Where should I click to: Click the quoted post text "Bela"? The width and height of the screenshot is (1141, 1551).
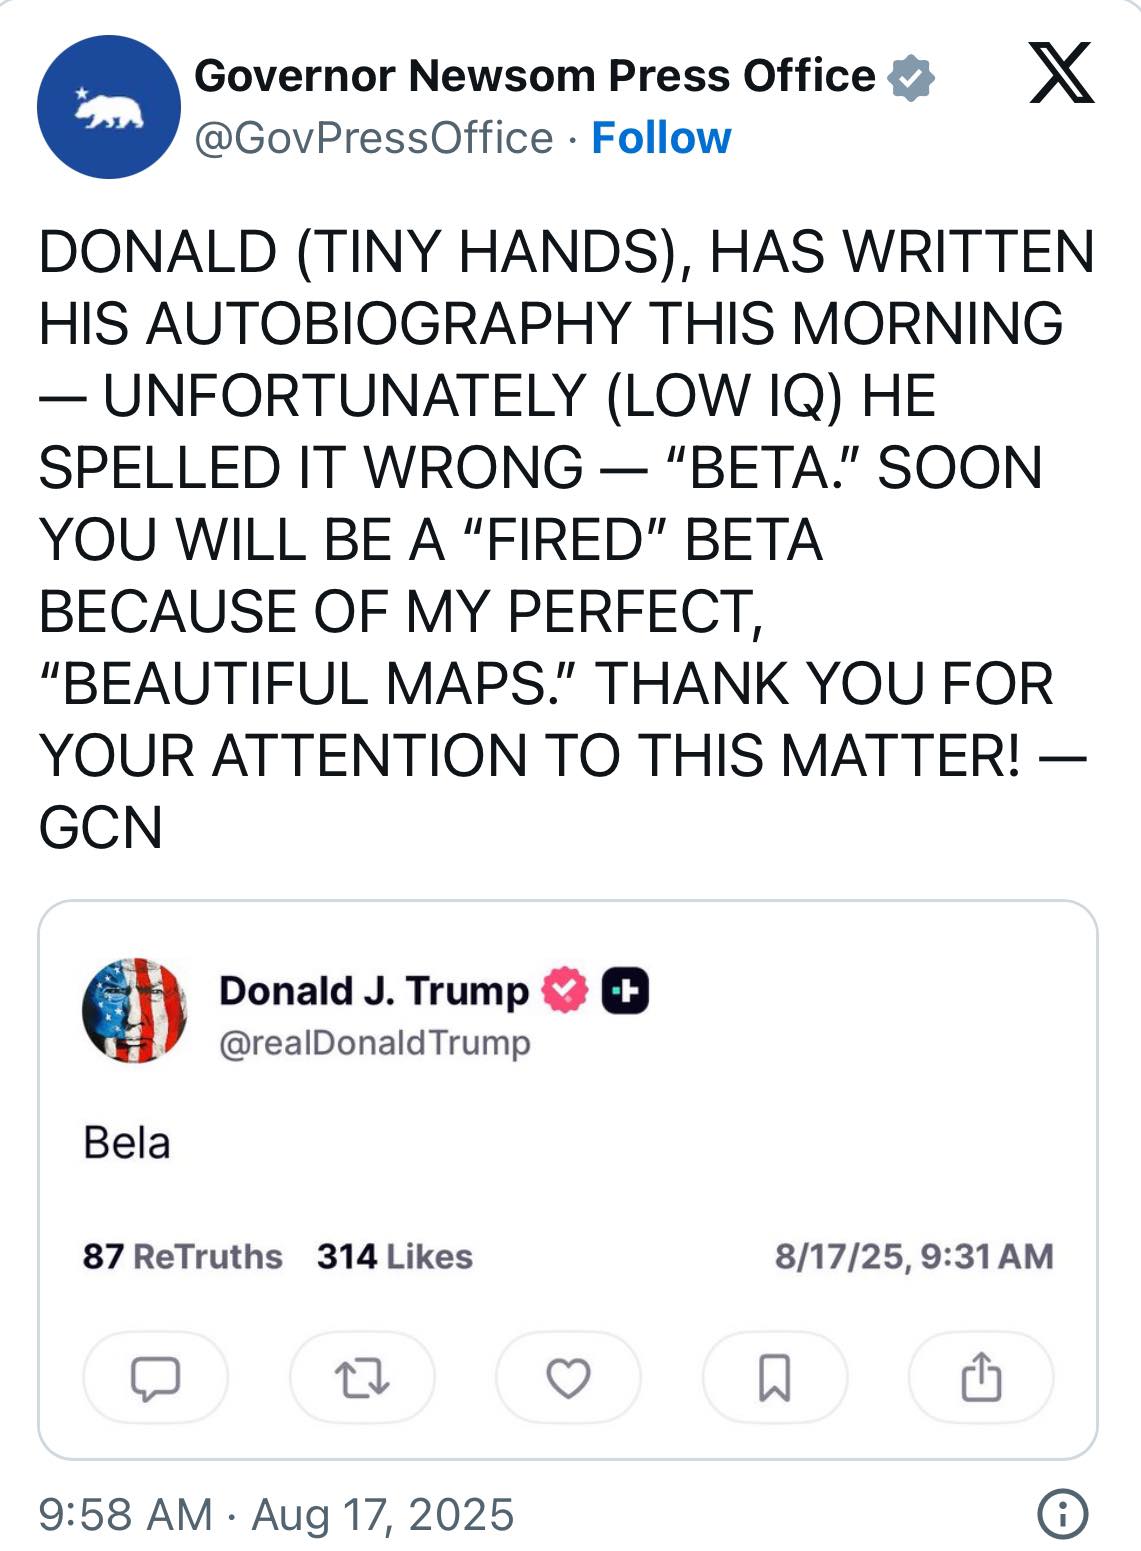click(127, 1142)
